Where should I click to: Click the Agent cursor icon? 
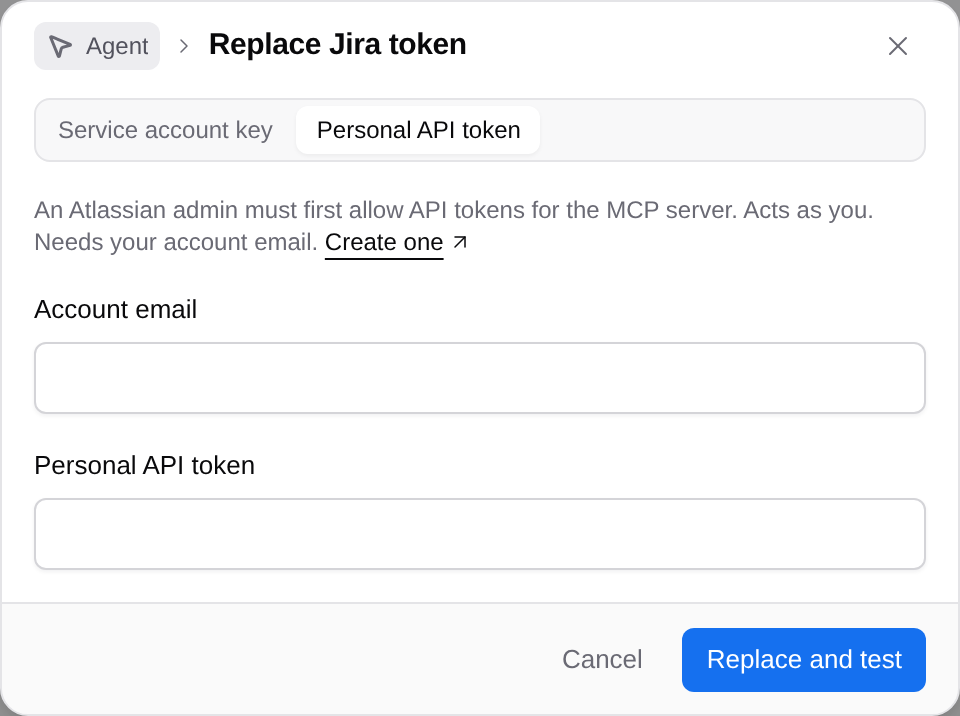(x=60, y=47)
